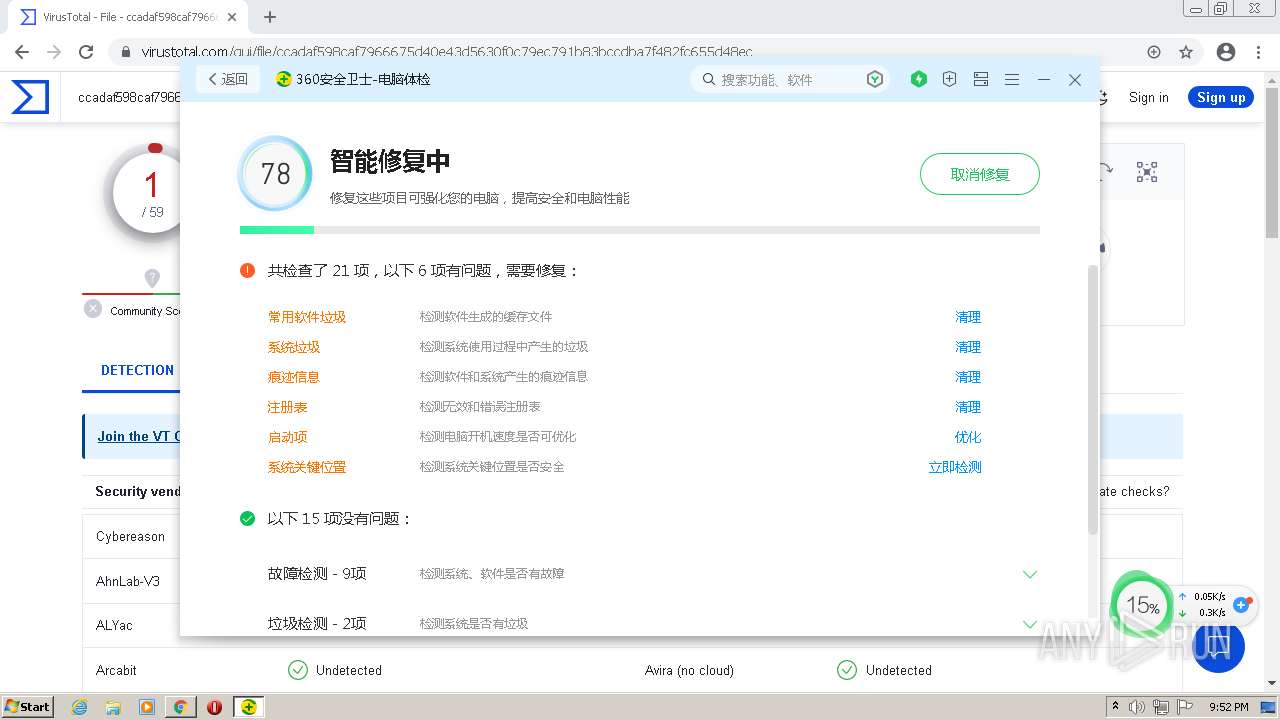
Task: Expand the 垃圾检测 - 2项 section
Action: click(1030, 624)
